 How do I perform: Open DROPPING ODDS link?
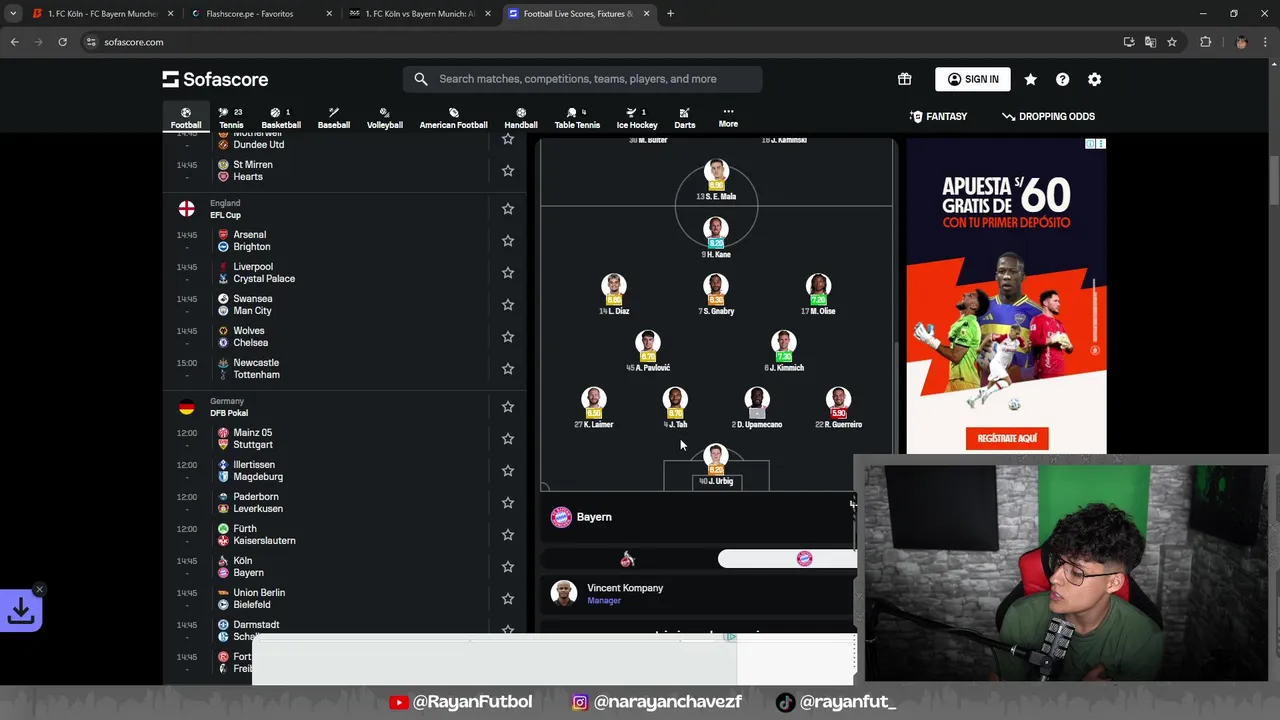[1048, 116]
